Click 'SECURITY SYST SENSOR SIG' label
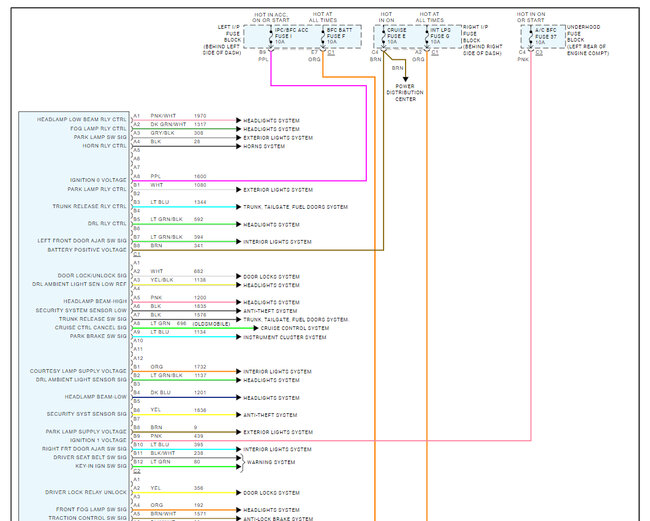Image resolution: width=650 pixels, height=521 pixels. (x=87, y=414)
